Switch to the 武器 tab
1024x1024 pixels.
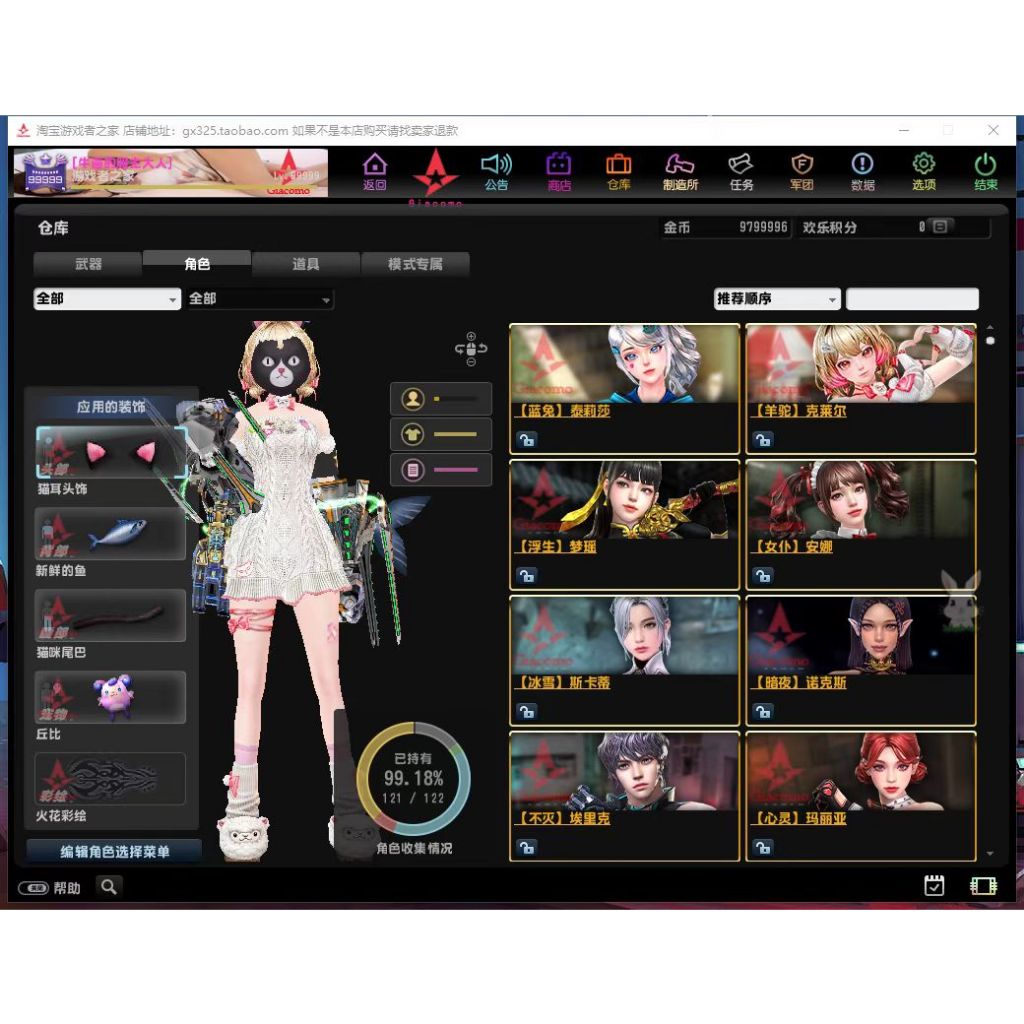pyautogui.click(x=88, y=264)
